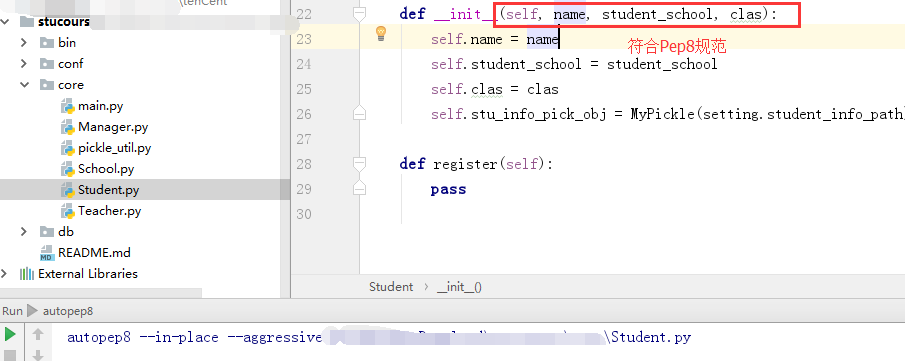This screenshot has height=361, width=905.
Task: Open main.py Python file icon
Action: pyautogui.click(x=68, y=106)
